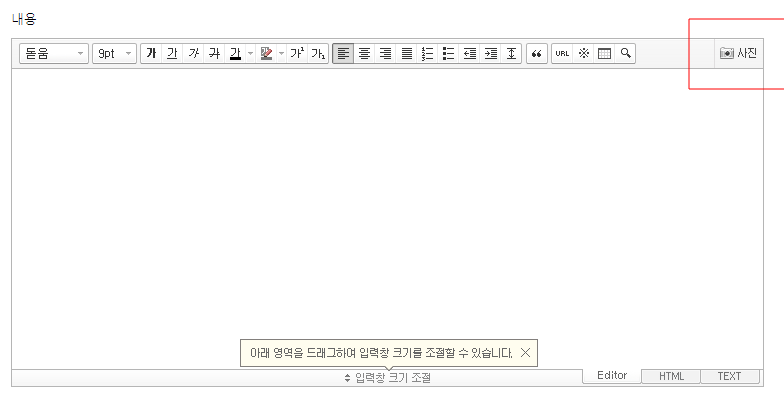784x399 pixels.
Task: Toggle underline text formatting
Action: (172, 54)
